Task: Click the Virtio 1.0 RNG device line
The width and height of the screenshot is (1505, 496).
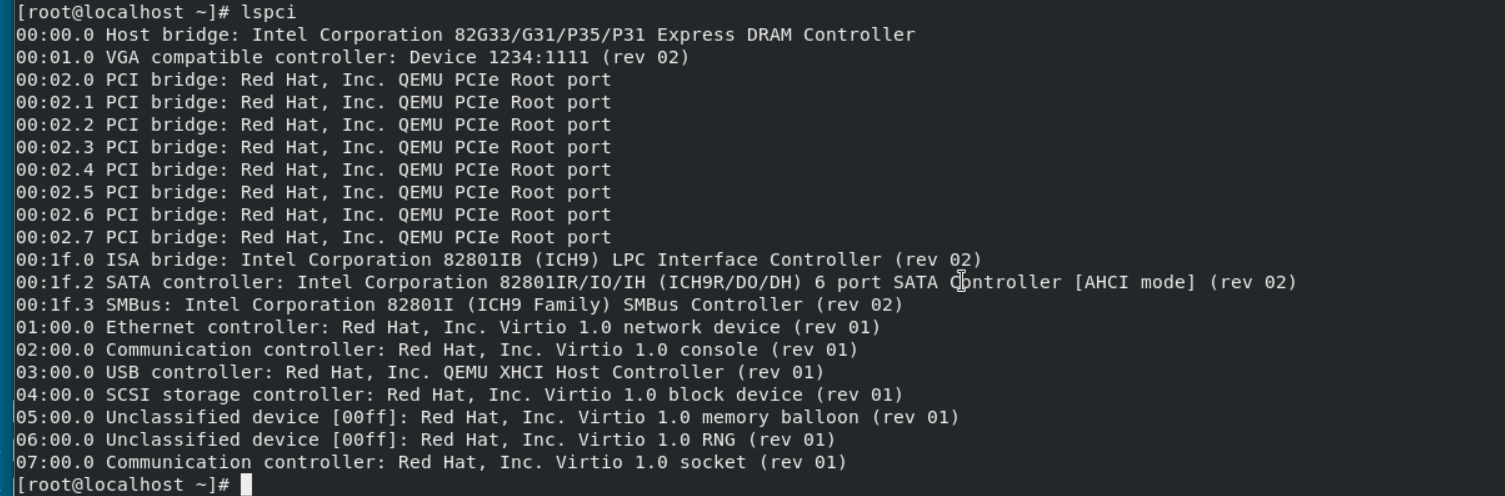Action: tap(425, 440)
